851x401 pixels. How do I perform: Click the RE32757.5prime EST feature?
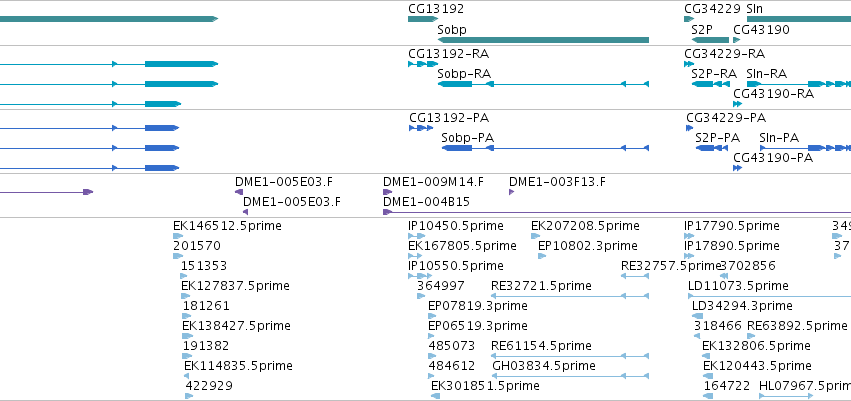point(635,276)
